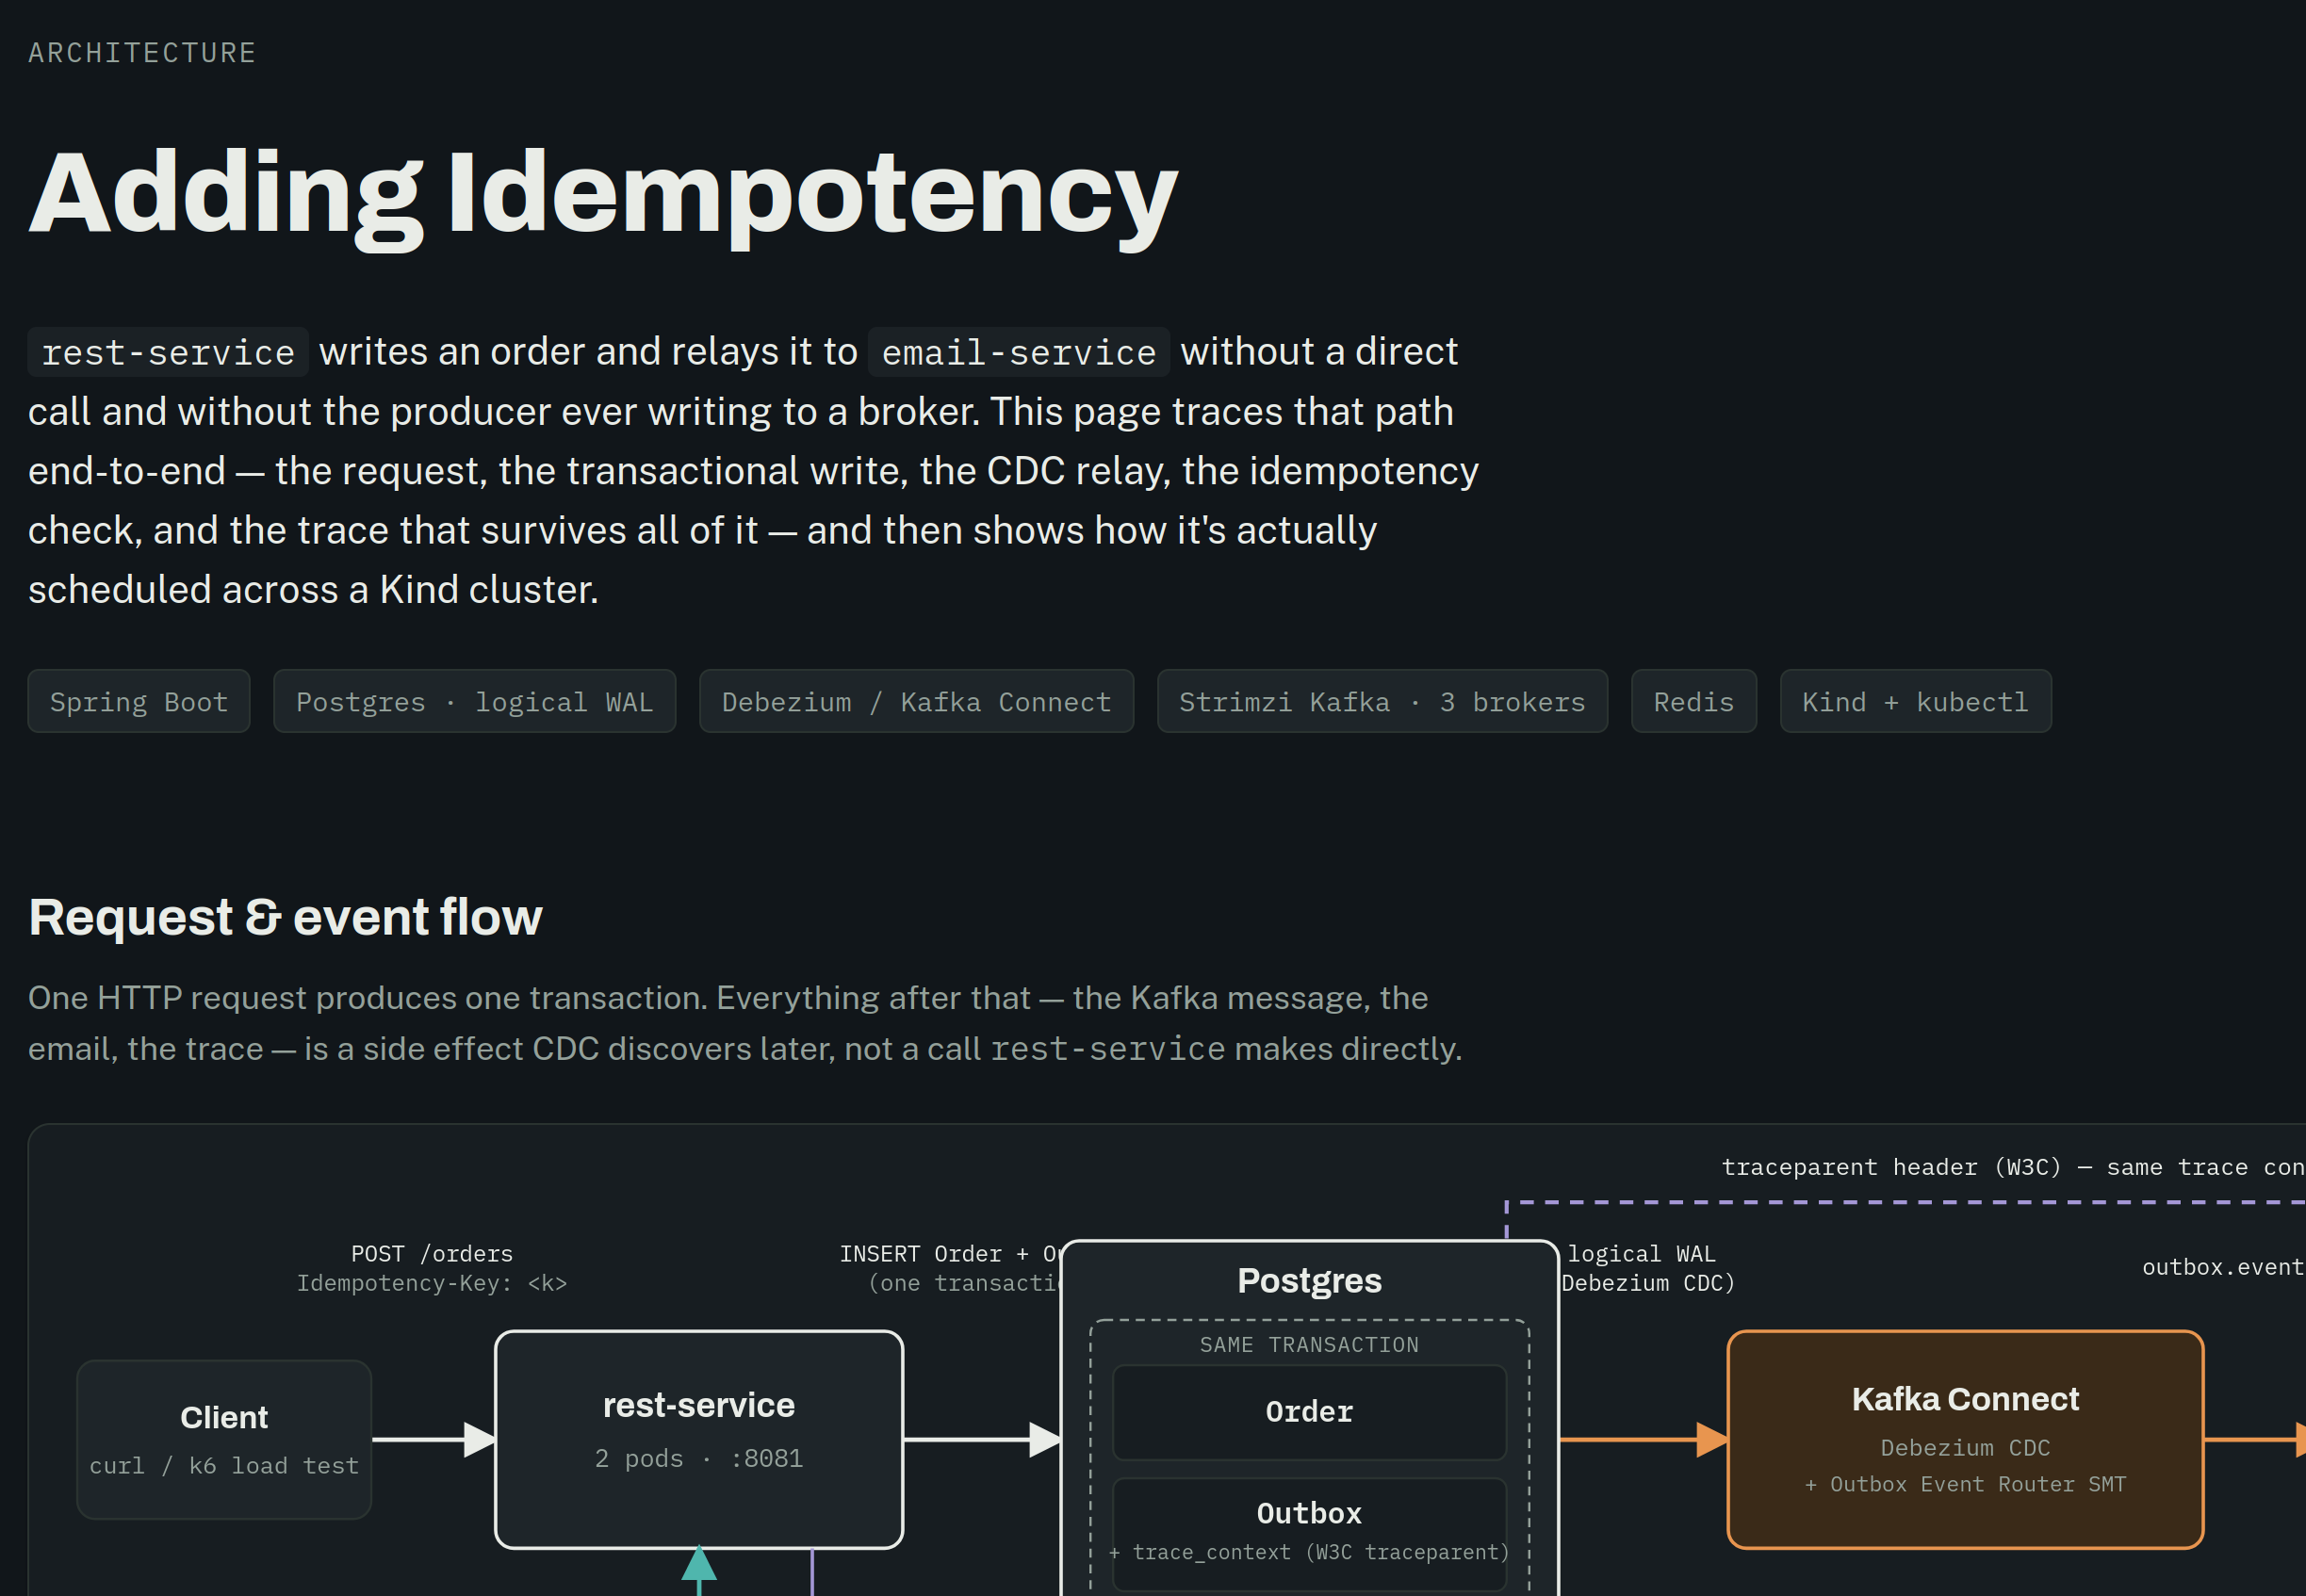The image size is (2306, 1596).
Task: Click the logical WAL label
Action: [x=1641, y=1254]
